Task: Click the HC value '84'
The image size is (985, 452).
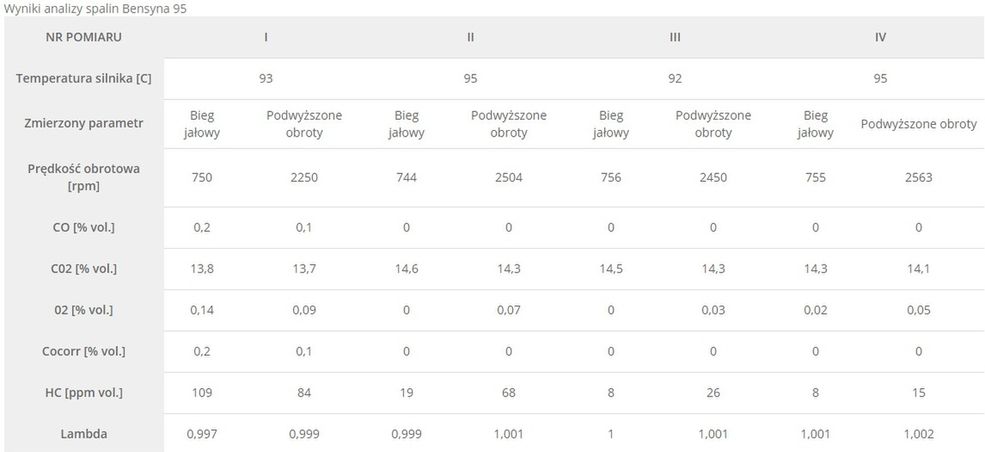Action: (x=303, y=393)
